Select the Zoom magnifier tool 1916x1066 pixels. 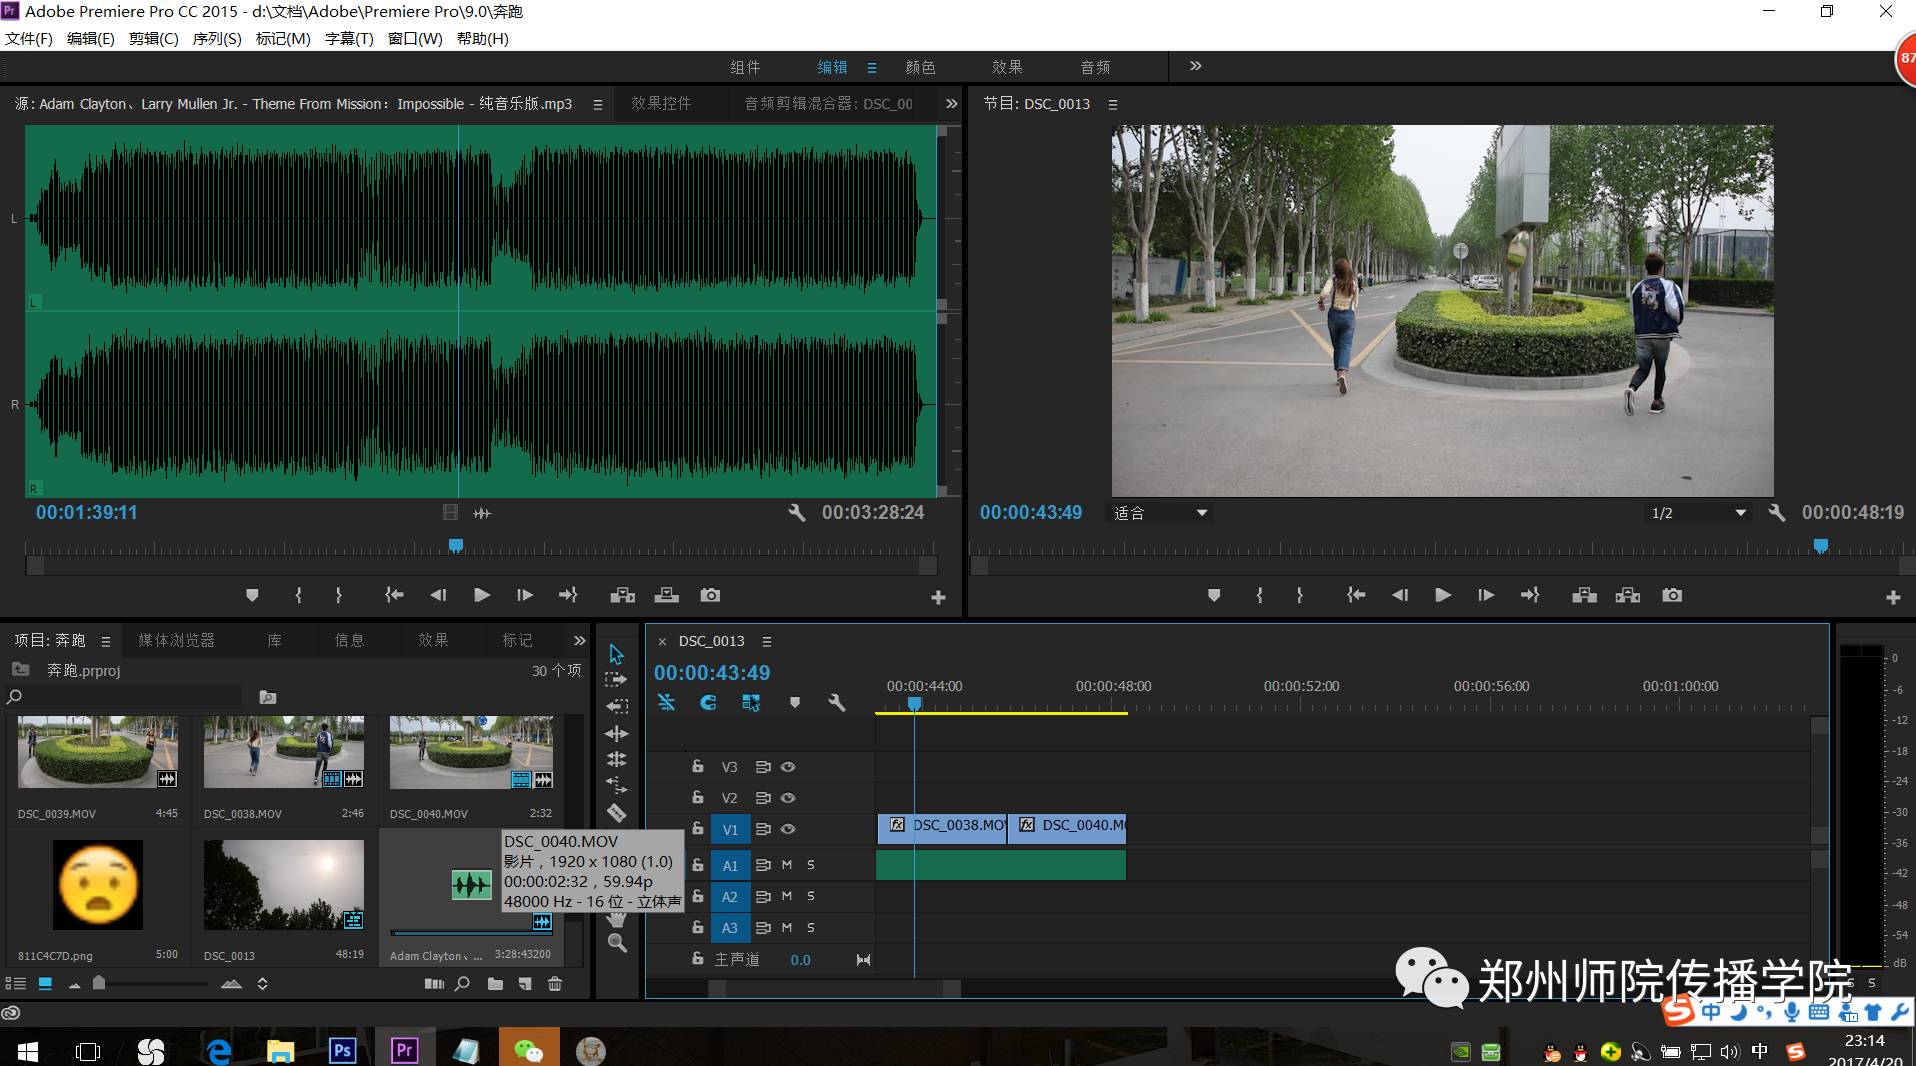pyautogui.click(x=617, y=943)
